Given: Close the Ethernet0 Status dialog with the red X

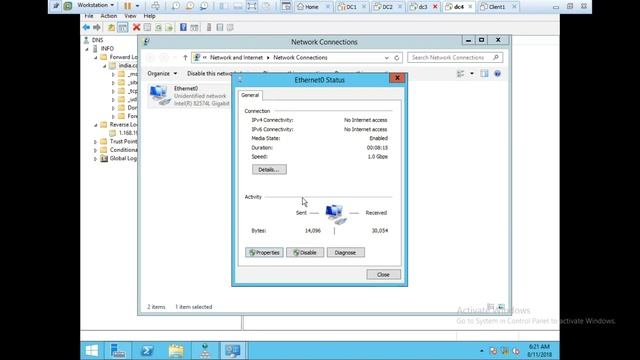Looking at the screenshot, I should click(397, 78).
